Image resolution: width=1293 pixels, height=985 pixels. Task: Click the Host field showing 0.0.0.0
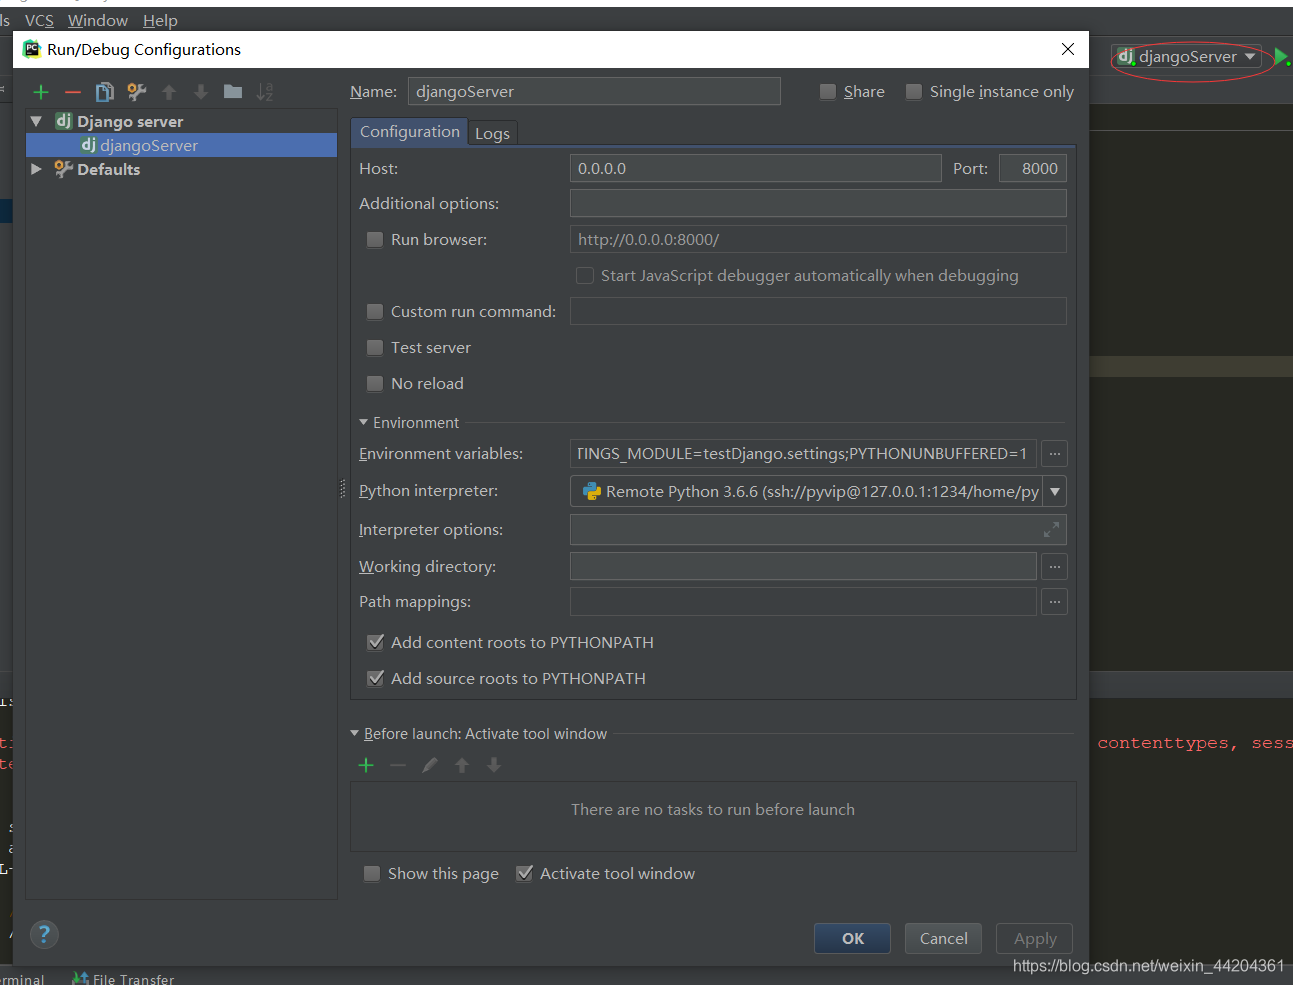(755, 169)
